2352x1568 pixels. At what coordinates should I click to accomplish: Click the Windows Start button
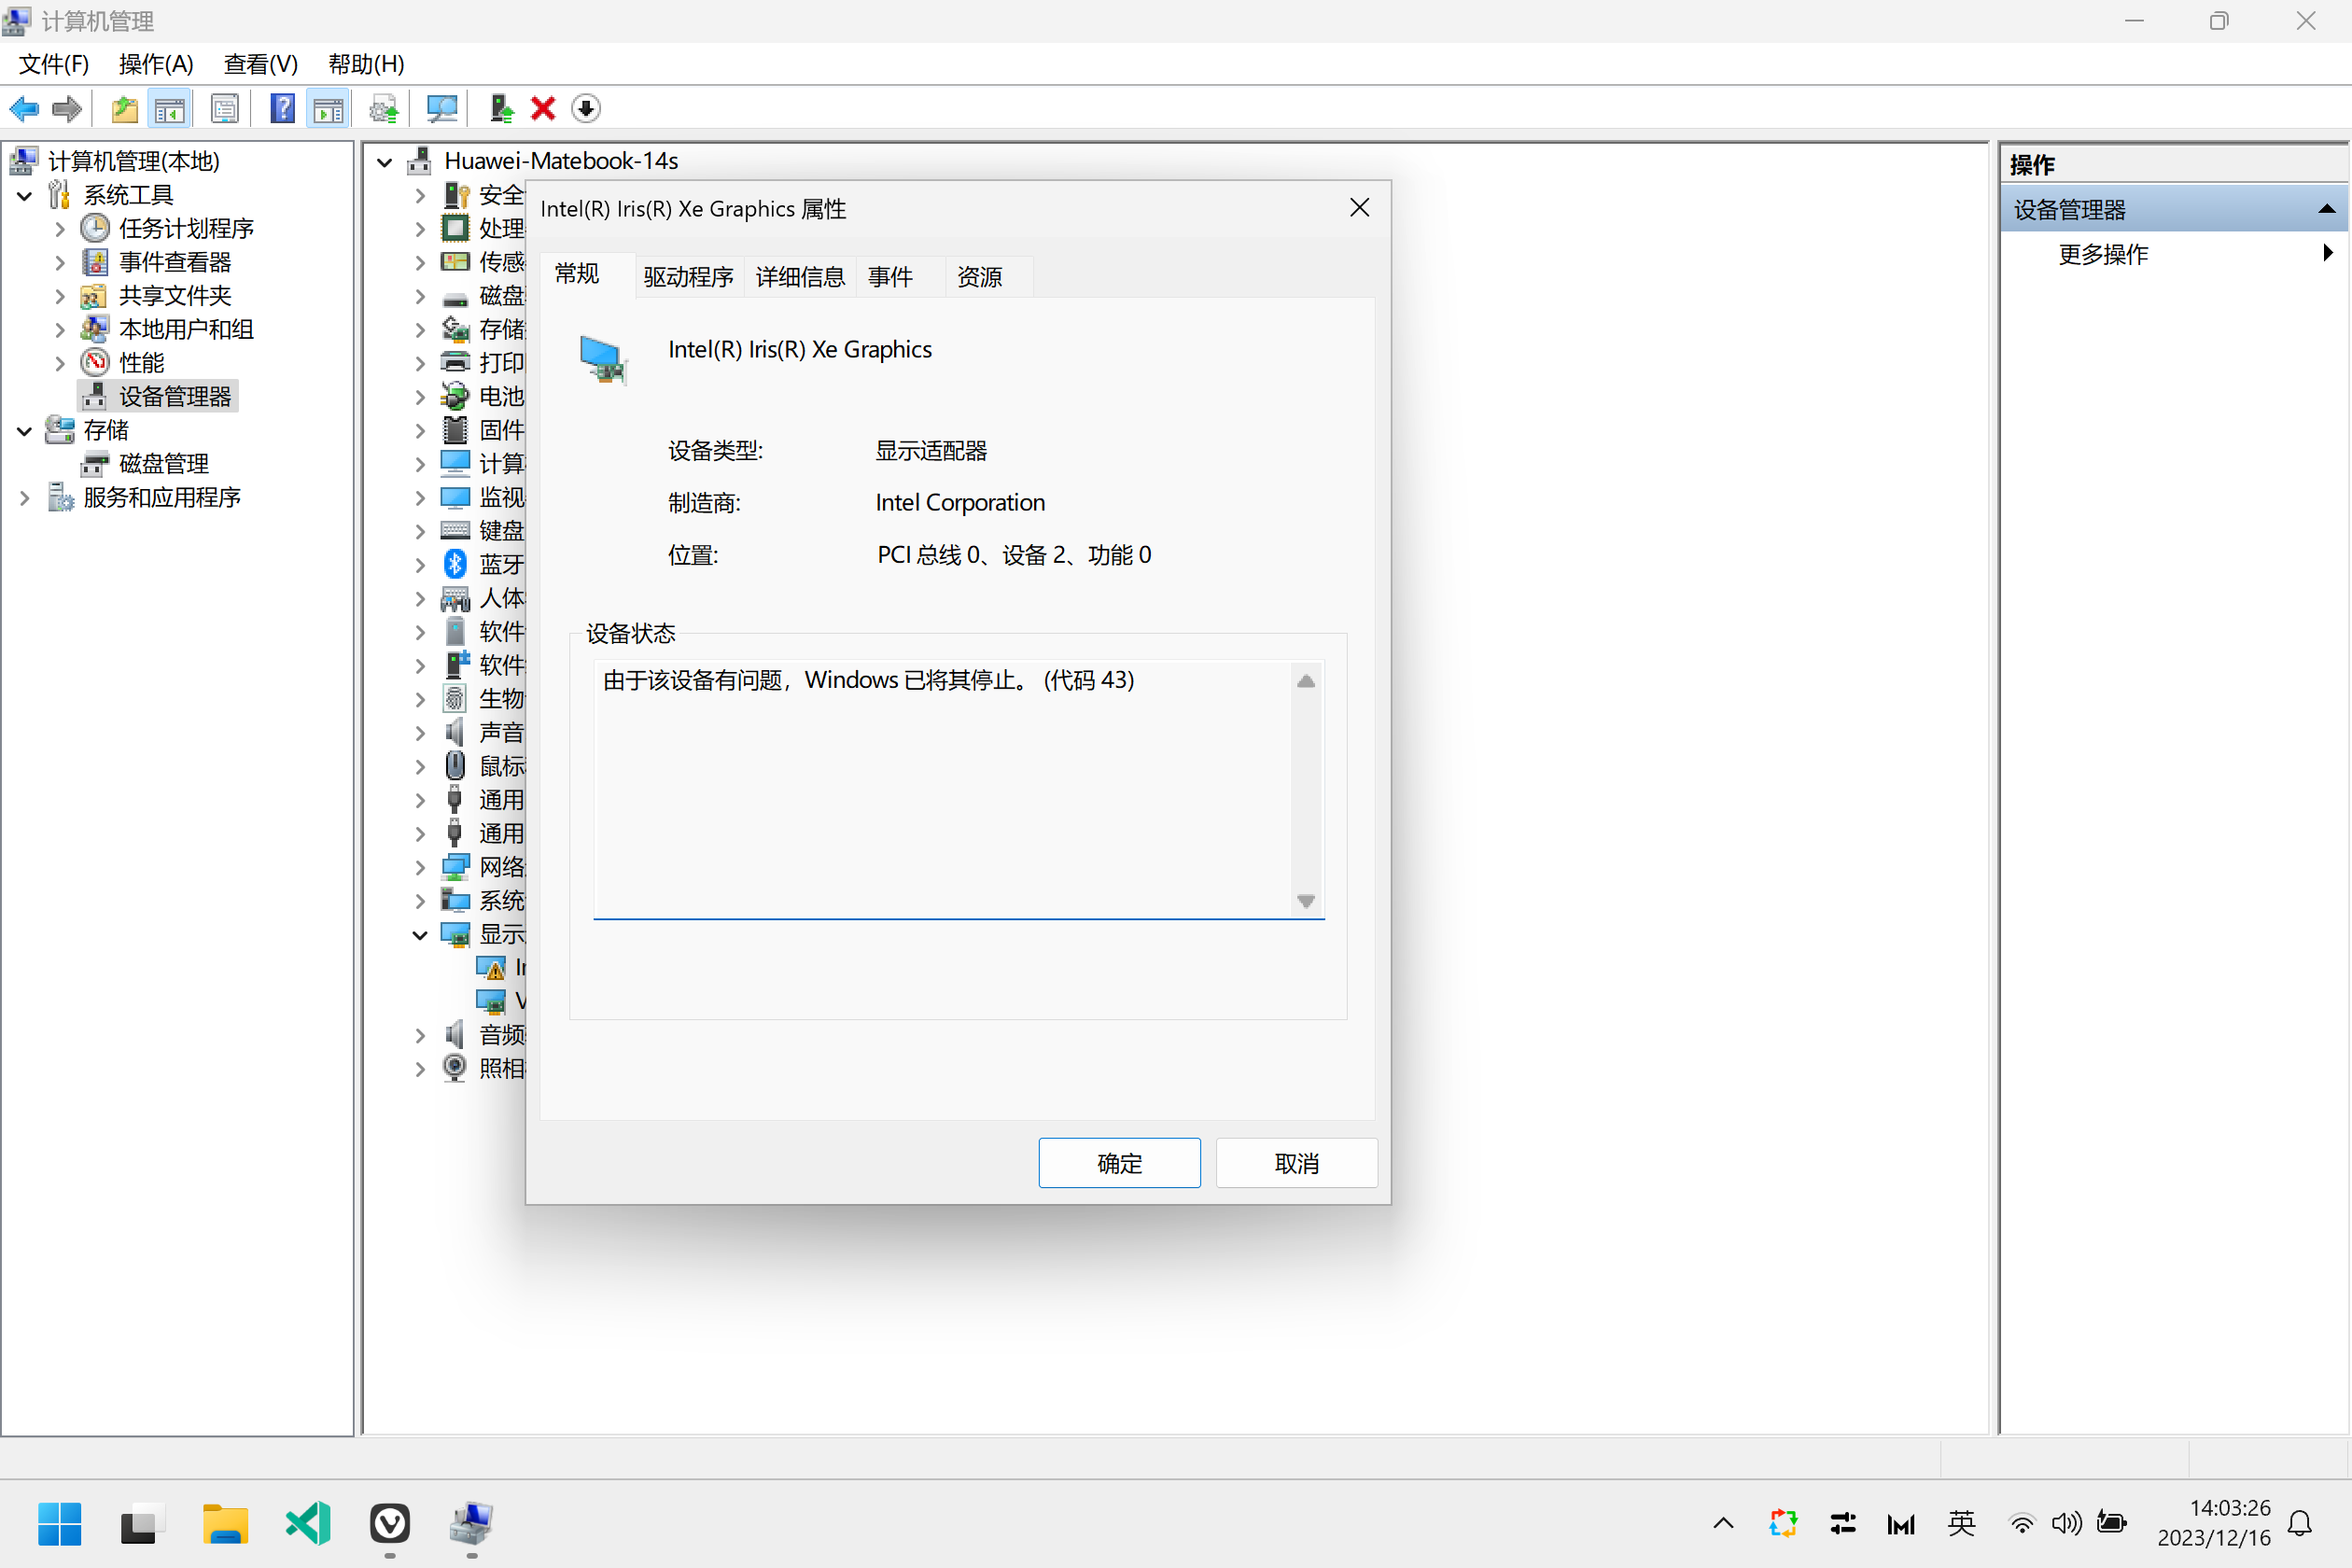click(x=59, y=1524)
